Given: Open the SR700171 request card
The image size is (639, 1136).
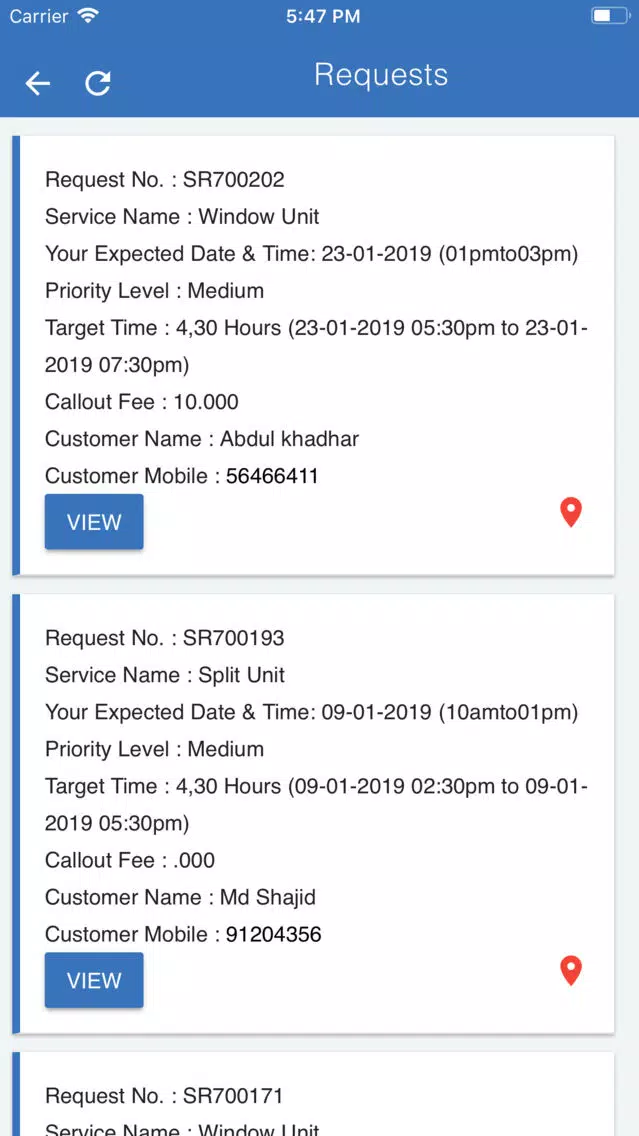Looking at the screenshot, I should [x=313, y=1094].
